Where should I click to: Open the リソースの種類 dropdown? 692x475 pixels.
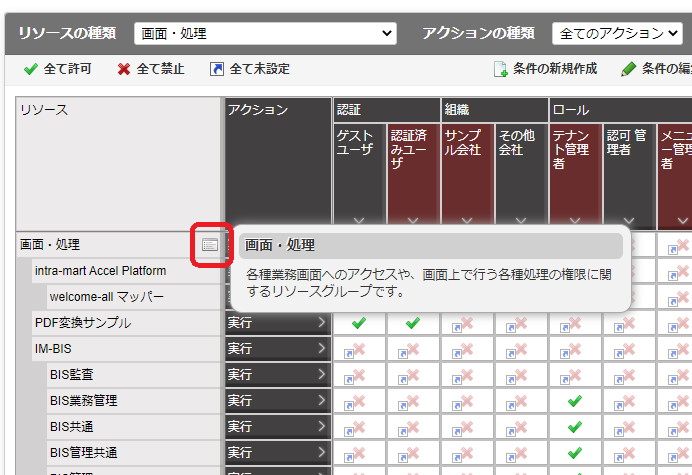[x=265, y=33]
